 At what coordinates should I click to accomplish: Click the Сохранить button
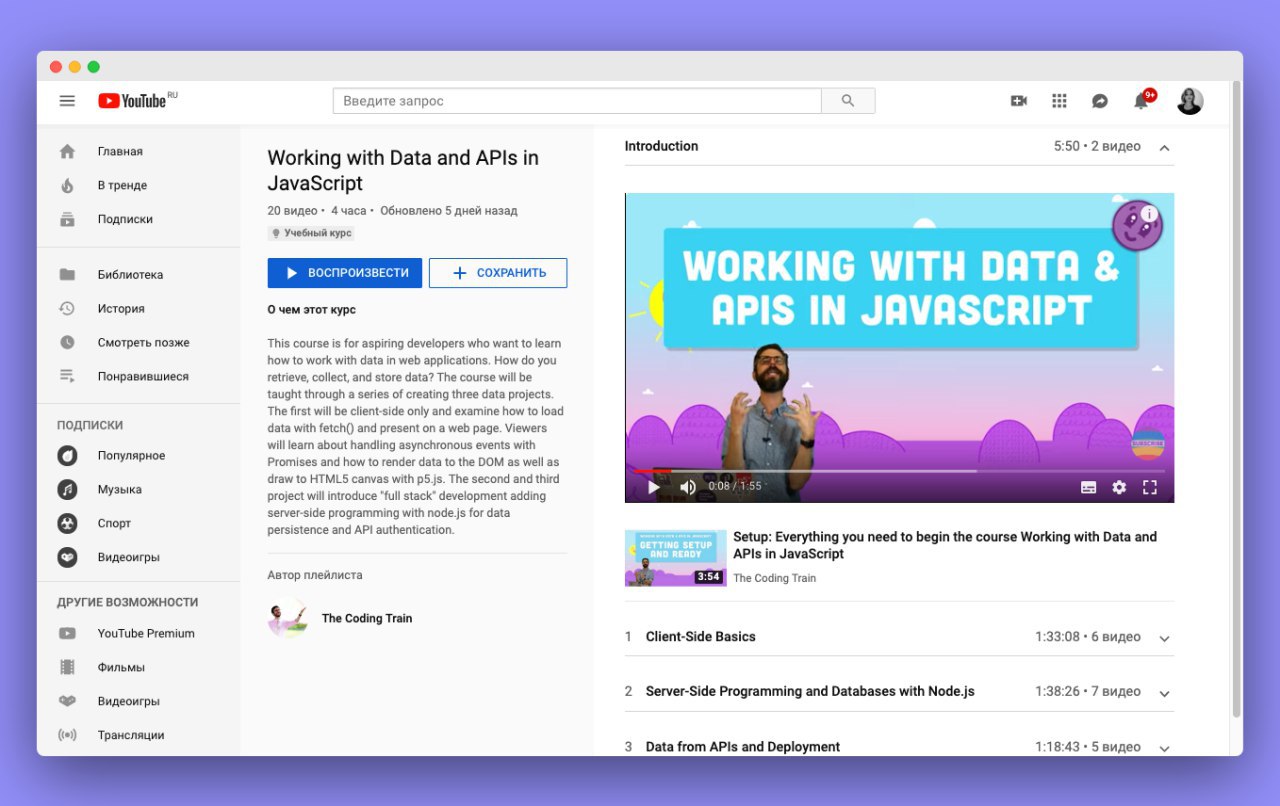pyautogui.click(x=498, y=273)
